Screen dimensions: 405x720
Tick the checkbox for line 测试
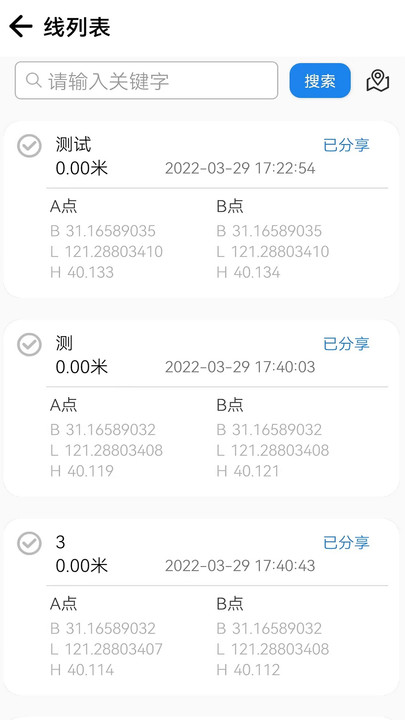[29, 146]
